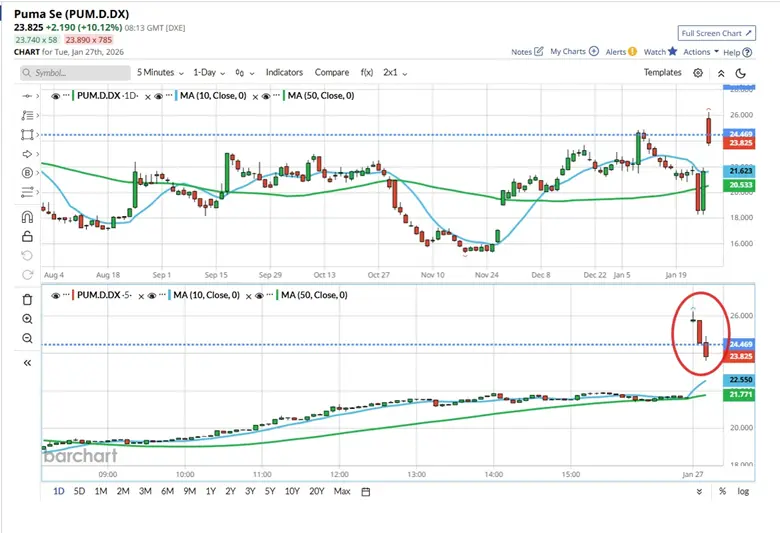Open the f(x) expressions menu
Image resolution: width=780 pixels, height=533 pixels.
point(367,72)
